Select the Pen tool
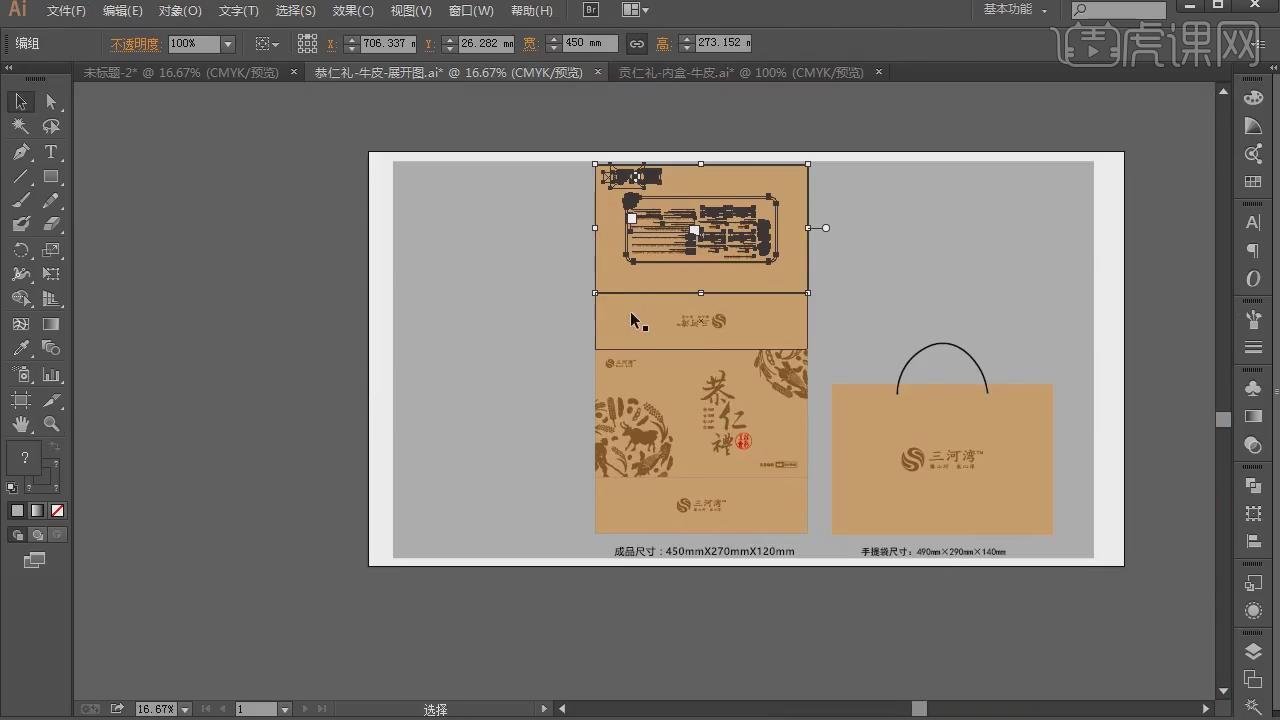Screen dimensions: 1280x720 click(20, 152)
